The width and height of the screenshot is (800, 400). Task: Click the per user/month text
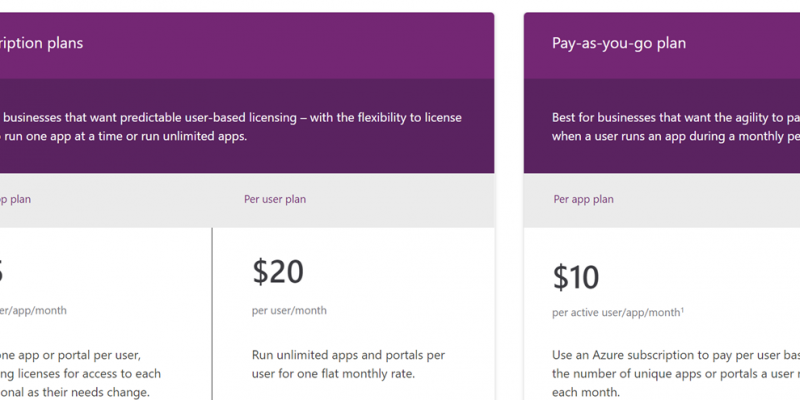click(x=289, y=310)
